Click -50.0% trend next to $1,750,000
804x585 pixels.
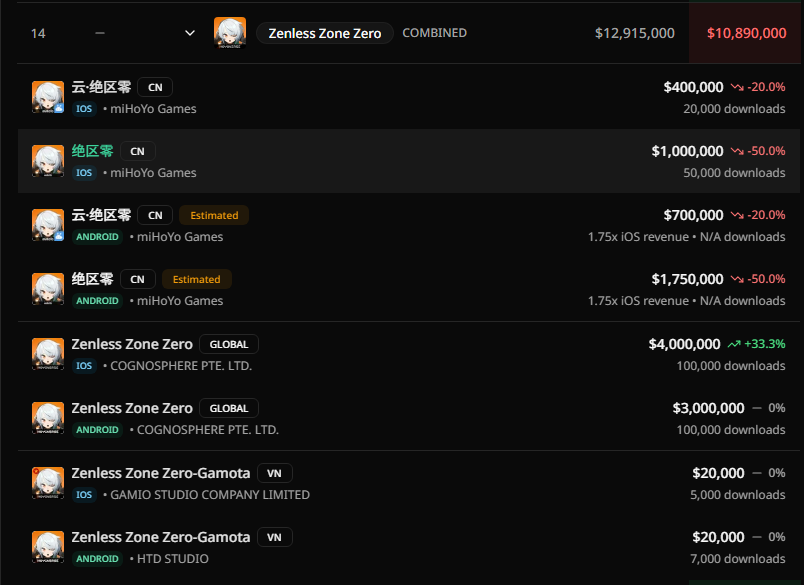coord(758,279)
